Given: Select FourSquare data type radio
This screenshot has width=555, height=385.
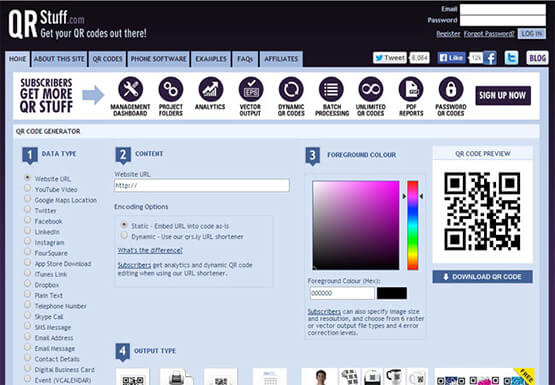Looking at the screenshot, I should (x=28, y=252).
